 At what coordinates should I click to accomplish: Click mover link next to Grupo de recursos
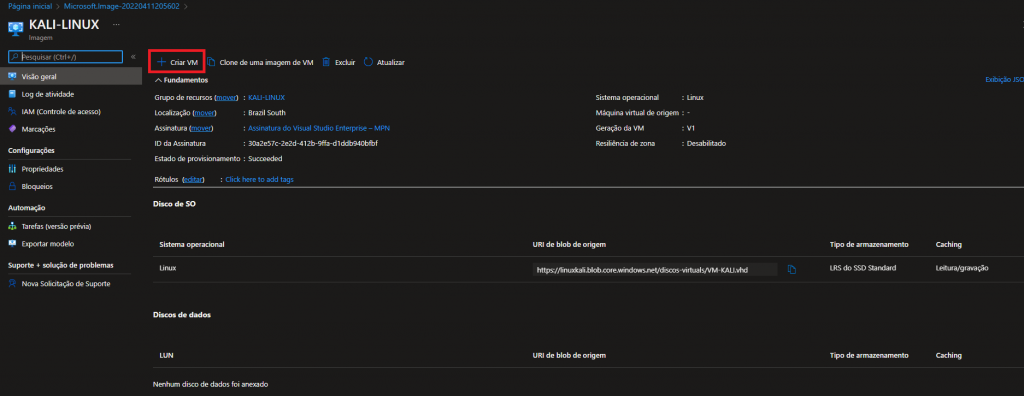click(226, 97)
